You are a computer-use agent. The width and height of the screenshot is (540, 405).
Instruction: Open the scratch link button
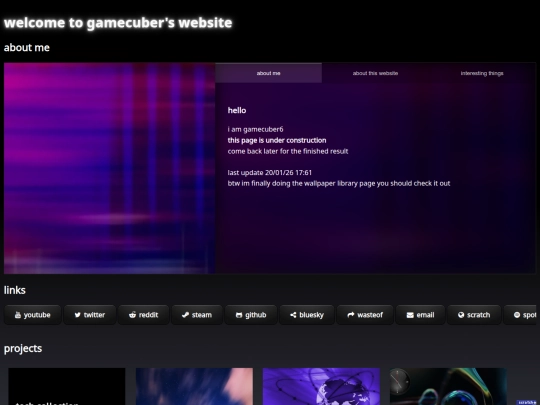(x=474, y=315)
